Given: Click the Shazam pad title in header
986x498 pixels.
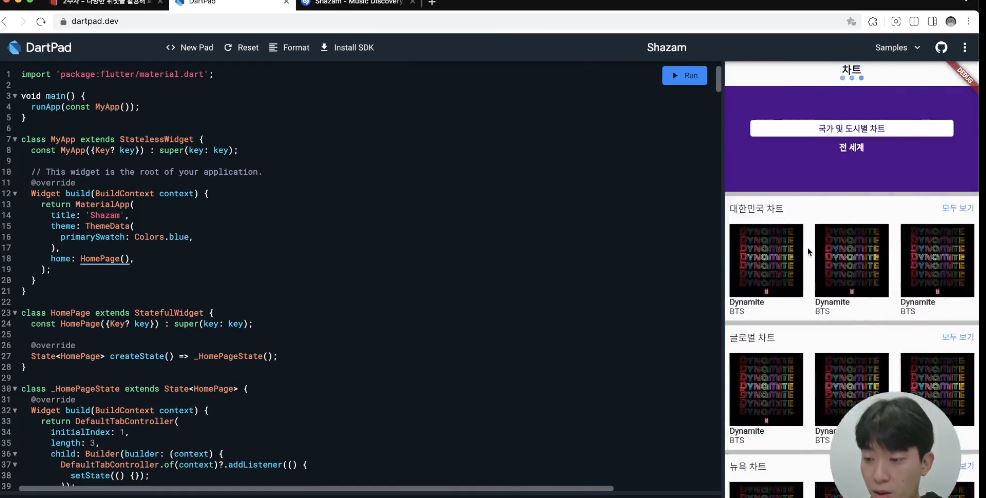Looking at the screenshot, I should [667, 48].
